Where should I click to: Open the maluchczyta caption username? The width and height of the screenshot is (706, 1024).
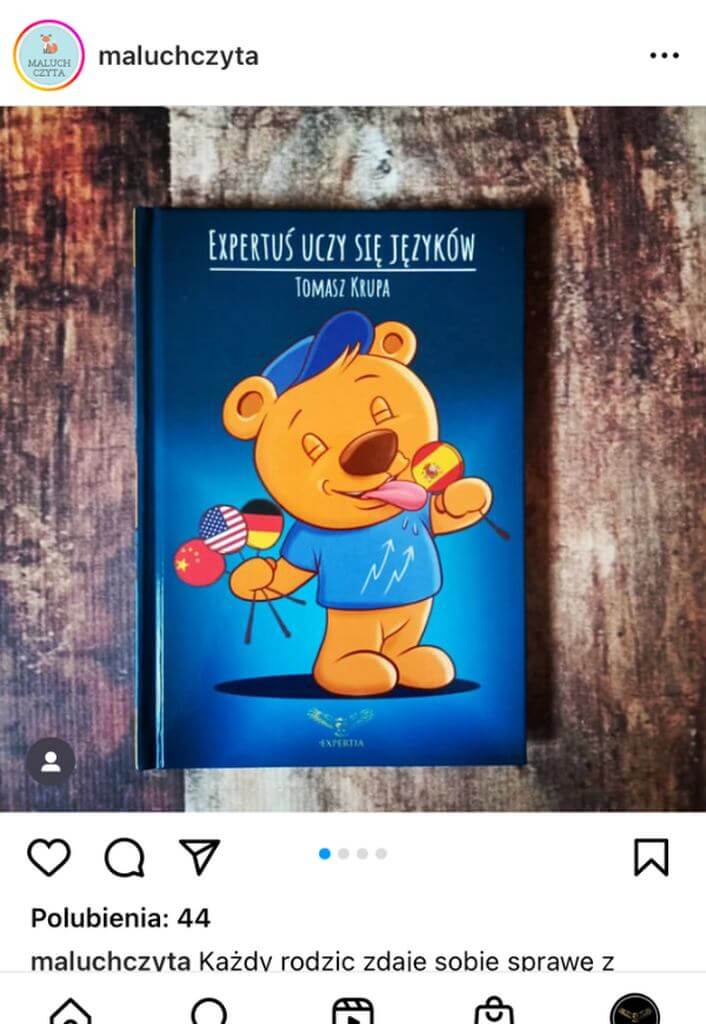pyautogui.click(x=111, y=961)
